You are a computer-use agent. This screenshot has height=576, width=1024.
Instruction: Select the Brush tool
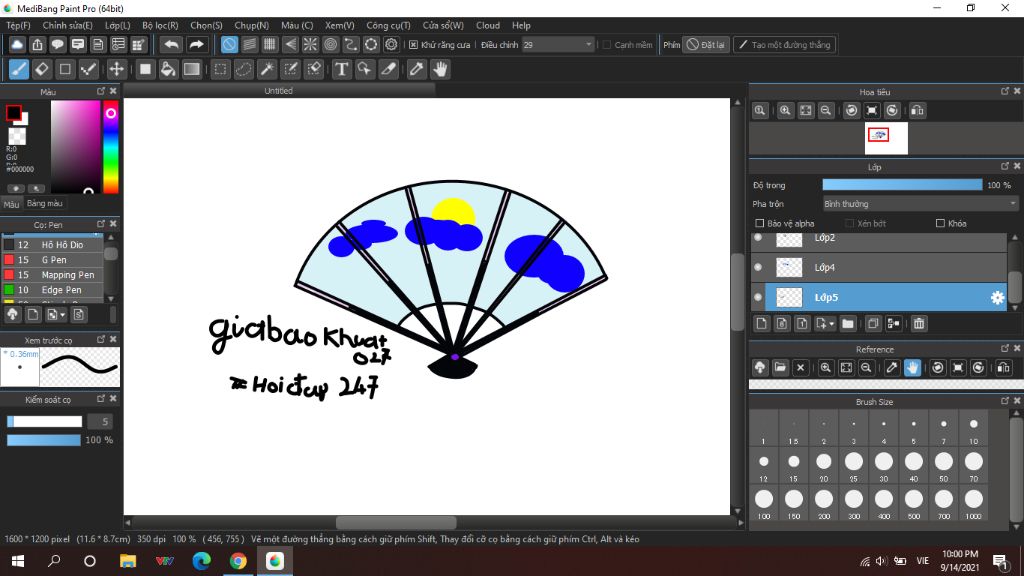tap(18, 69)
